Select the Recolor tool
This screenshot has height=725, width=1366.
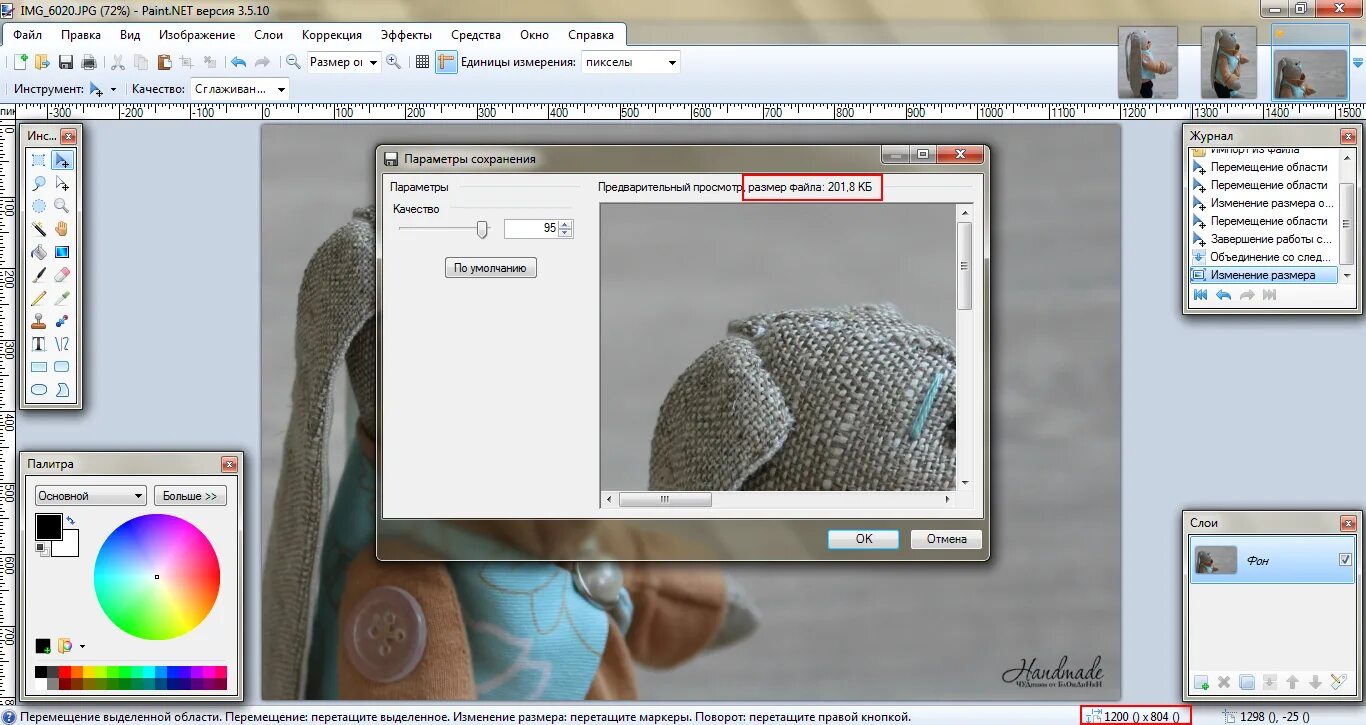pos(62,321)
